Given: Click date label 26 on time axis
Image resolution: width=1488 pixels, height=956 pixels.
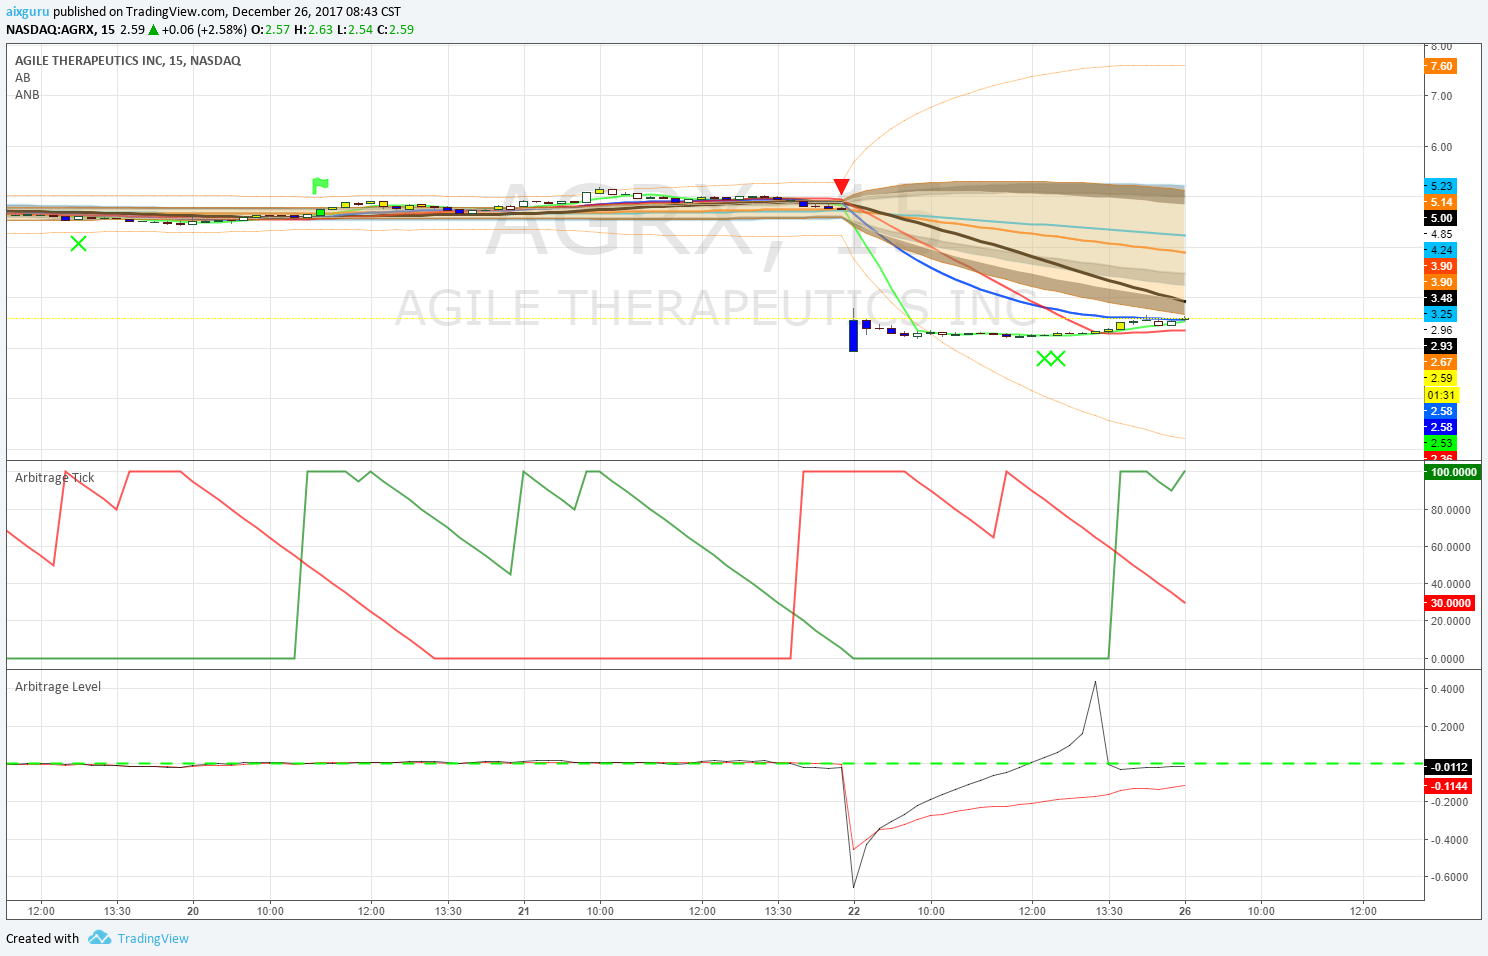Looking at the screenshot, I should 1185,911.
